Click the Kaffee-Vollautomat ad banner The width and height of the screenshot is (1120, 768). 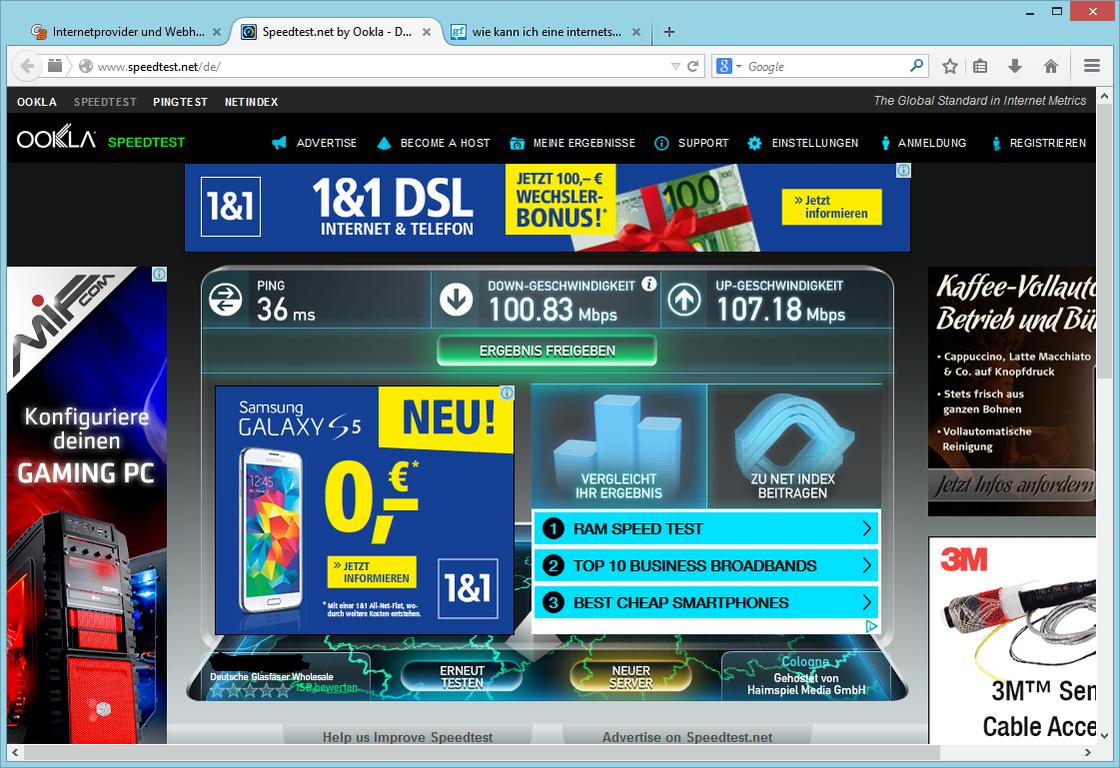coord(1011,392)
